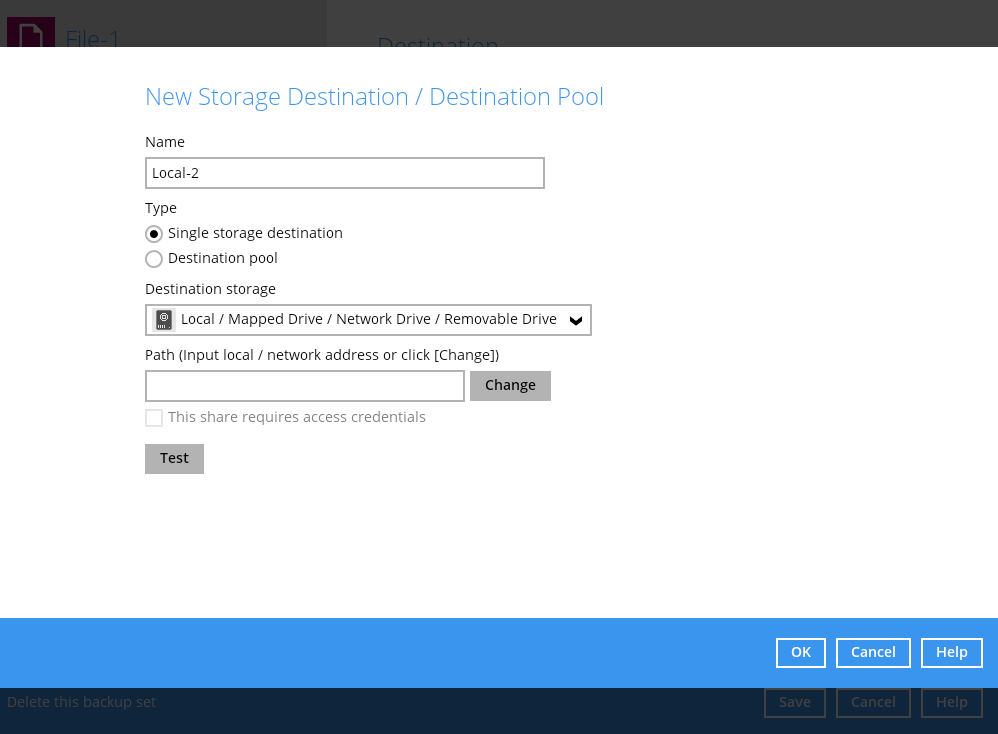Enable 'This share requires access credentials' checkbox
Screen dimensions: 998x734
click(154, 418)
